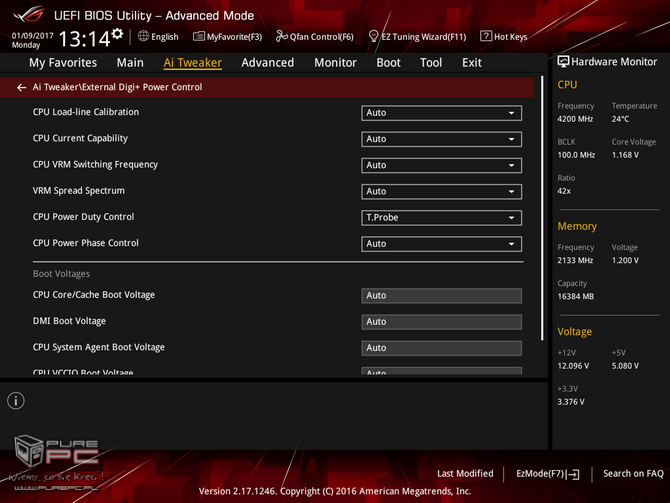Switch to EzMode(F7)
This screenshot has height=503, width=670.
point(547,474)
